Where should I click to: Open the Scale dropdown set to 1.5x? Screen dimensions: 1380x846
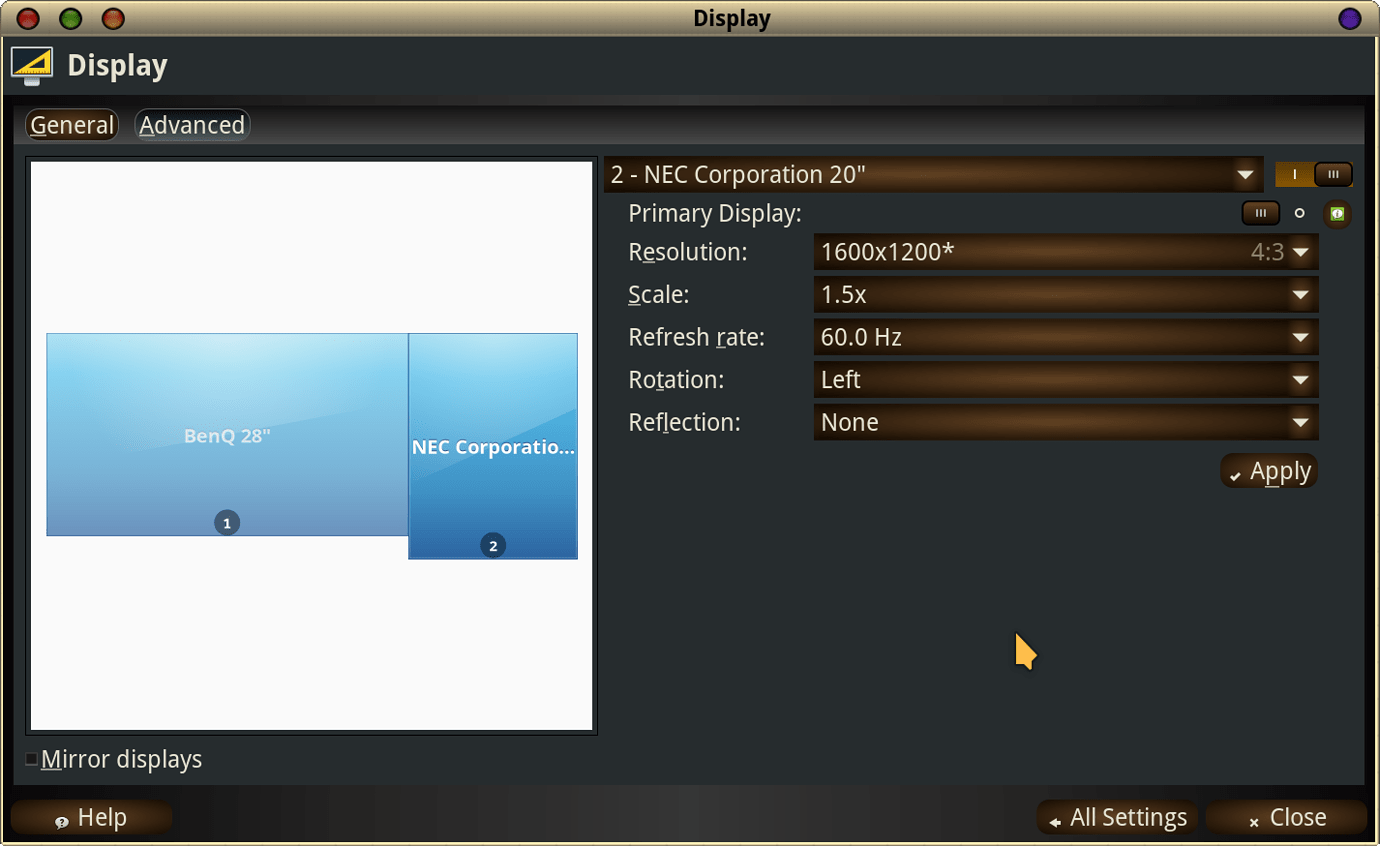tap(1065, 294)
